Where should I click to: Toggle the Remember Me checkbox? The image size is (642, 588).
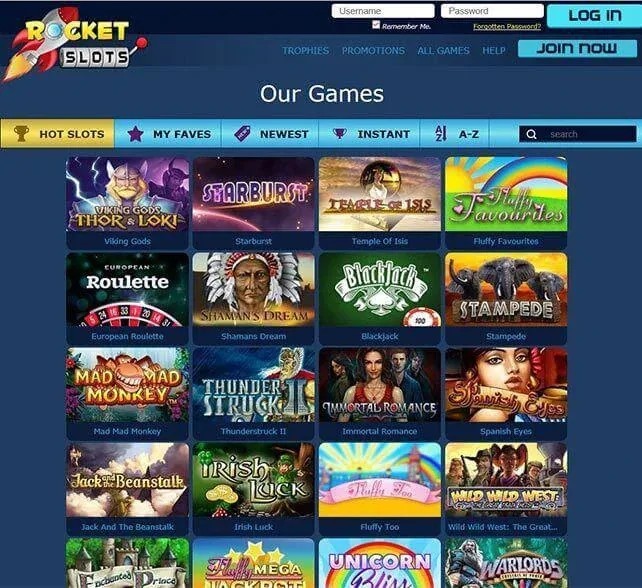click(x=376, y=25)
